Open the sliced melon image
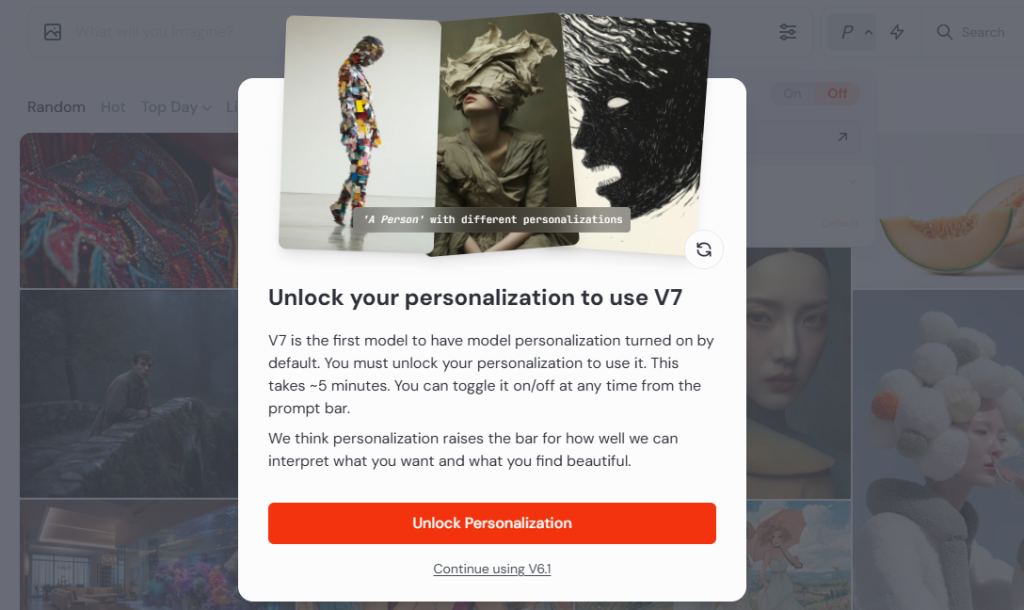 point(938,212)
